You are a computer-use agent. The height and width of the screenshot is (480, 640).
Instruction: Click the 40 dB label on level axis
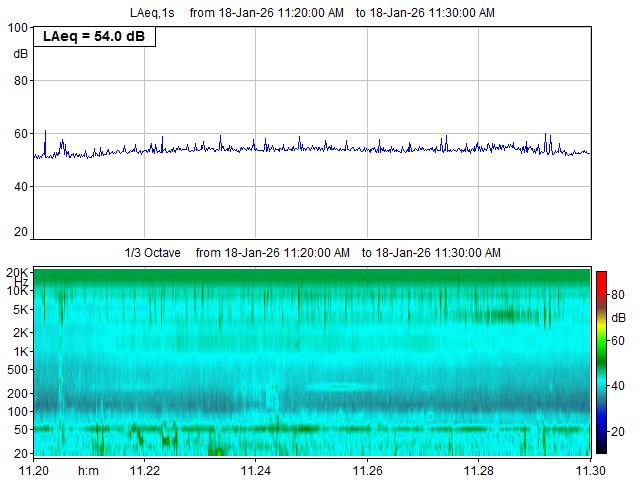pyautogui.click(x=20, y=187)
